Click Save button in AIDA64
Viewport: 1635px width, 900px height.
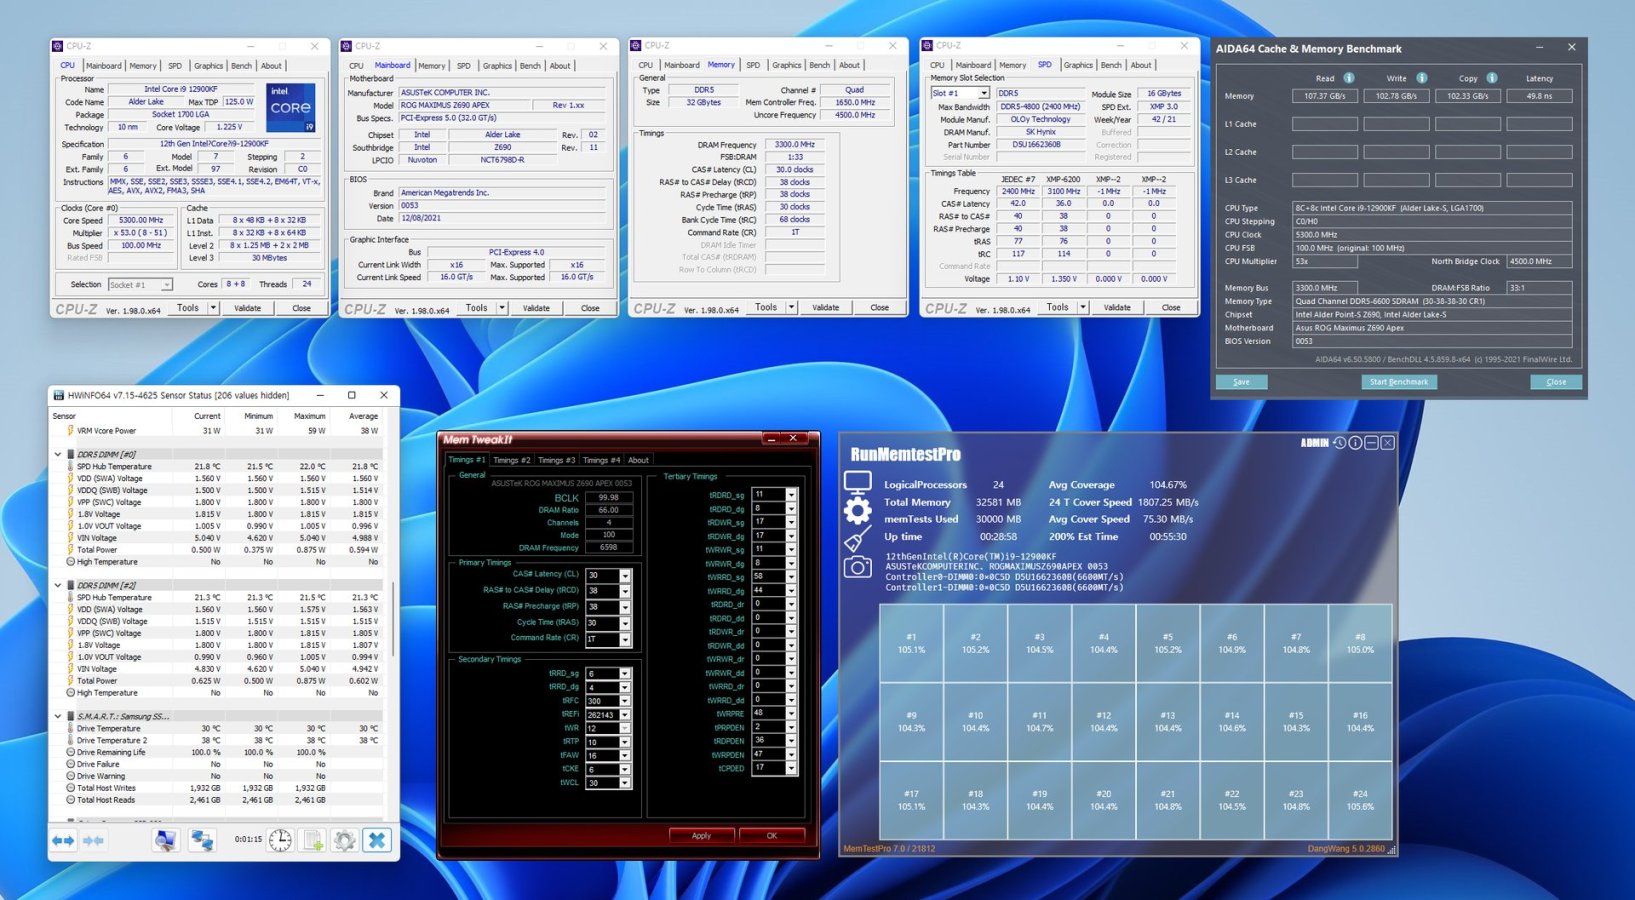[1241, 382]
